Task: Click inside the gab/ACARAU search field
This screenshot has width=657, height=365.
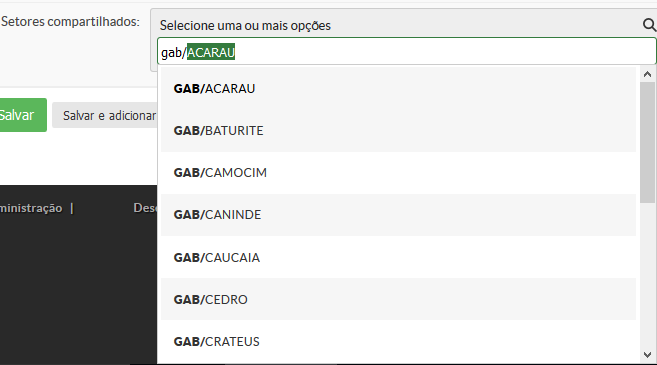Action: point(406,52)
